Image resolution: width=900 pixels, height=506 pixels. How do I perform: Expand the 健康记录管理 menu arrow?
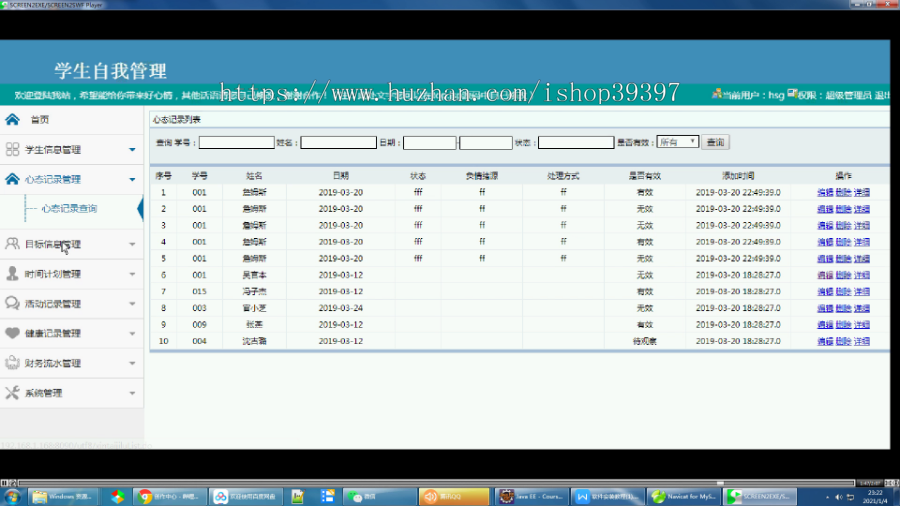[x=132, y=334]
